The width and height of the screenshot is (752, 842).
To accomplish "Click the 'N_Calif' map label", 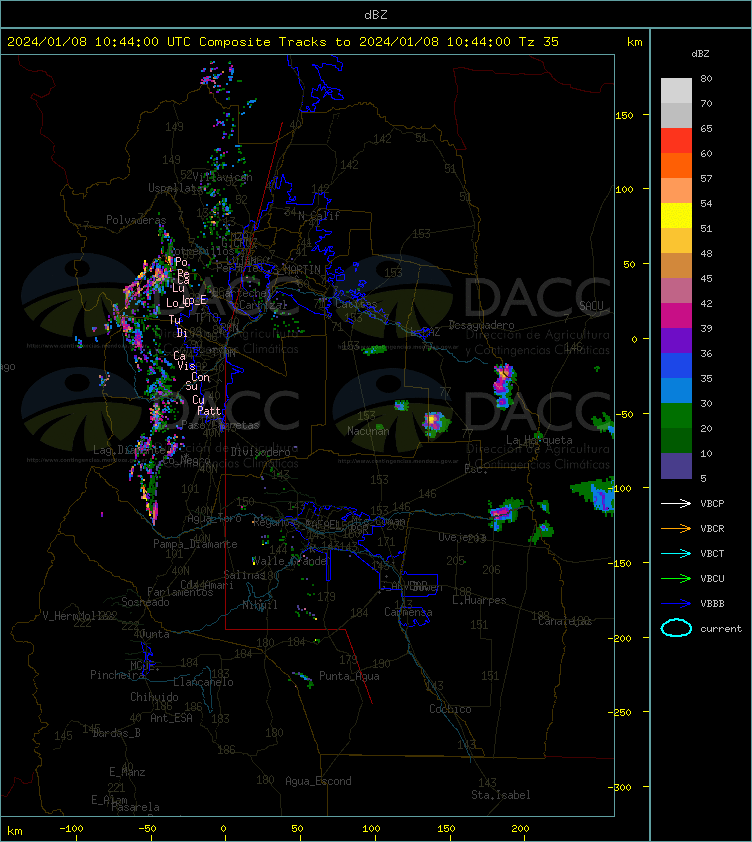I will 319,216.
